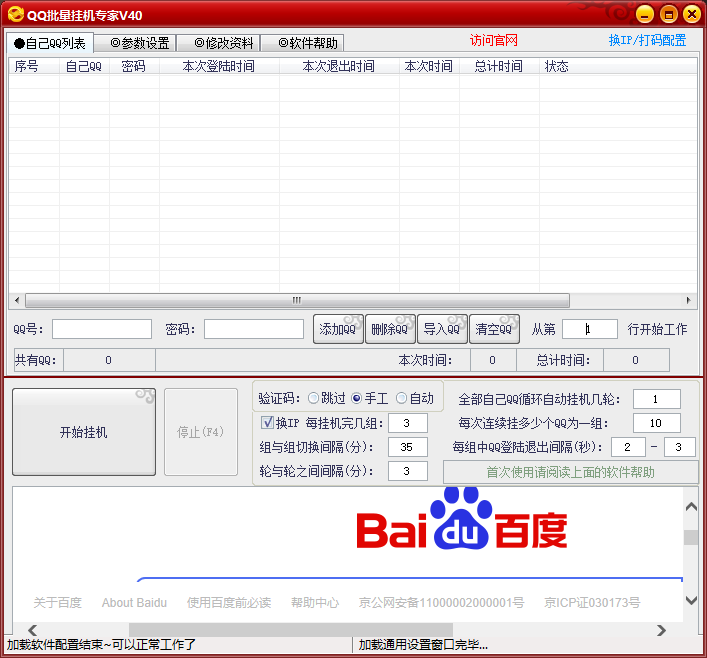Visit the official site via 访问官网
The width and height of the screenshot is (707, 658).
click(x=494, y=41)
